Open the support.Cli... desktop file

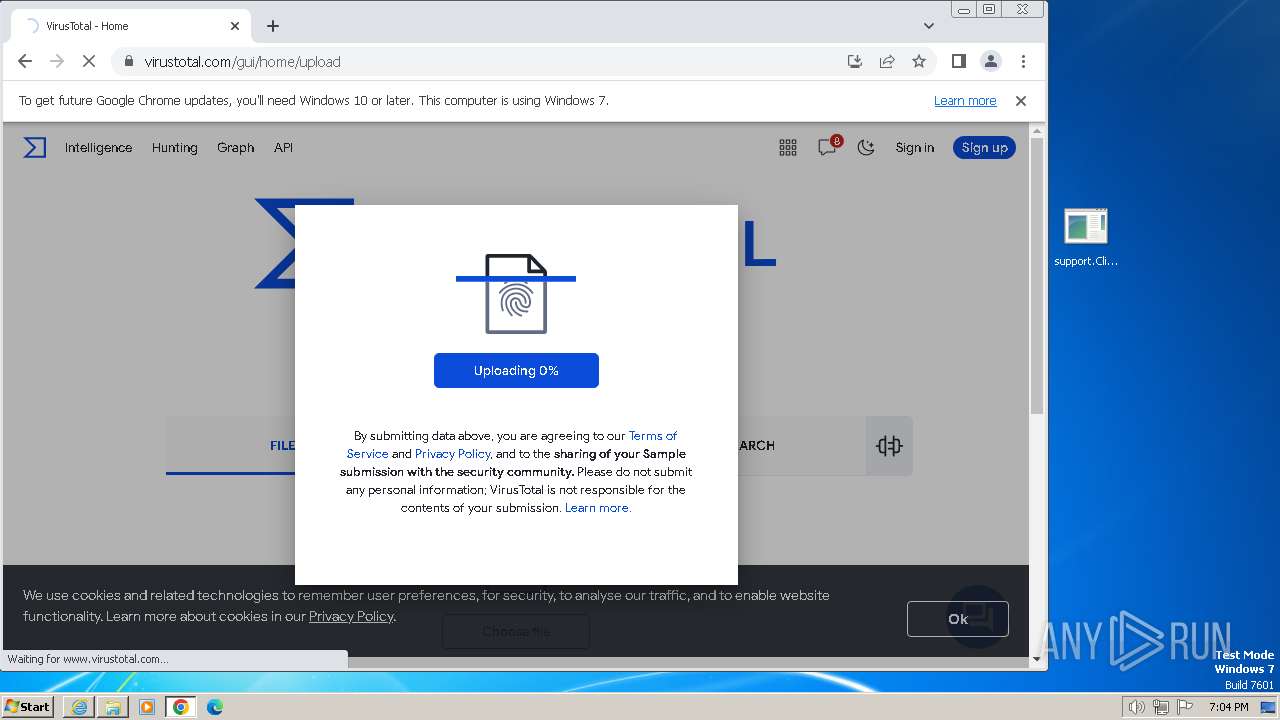(1086, 238)
